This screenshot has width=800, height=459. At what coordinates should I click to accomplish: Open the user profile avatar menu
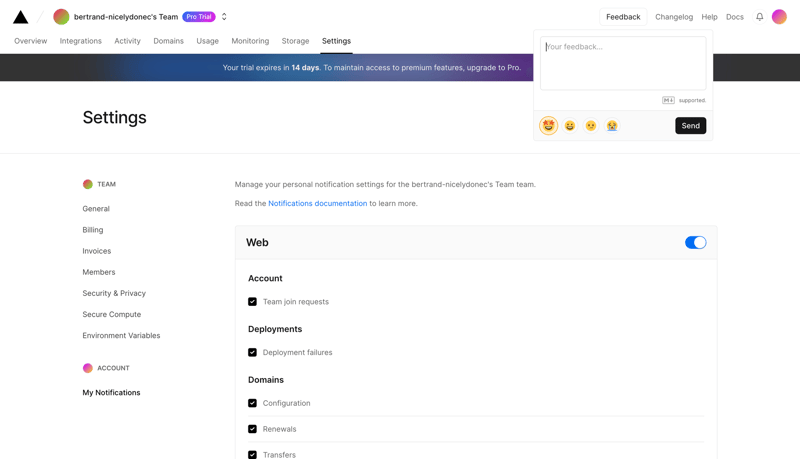(x=779, y=17)
